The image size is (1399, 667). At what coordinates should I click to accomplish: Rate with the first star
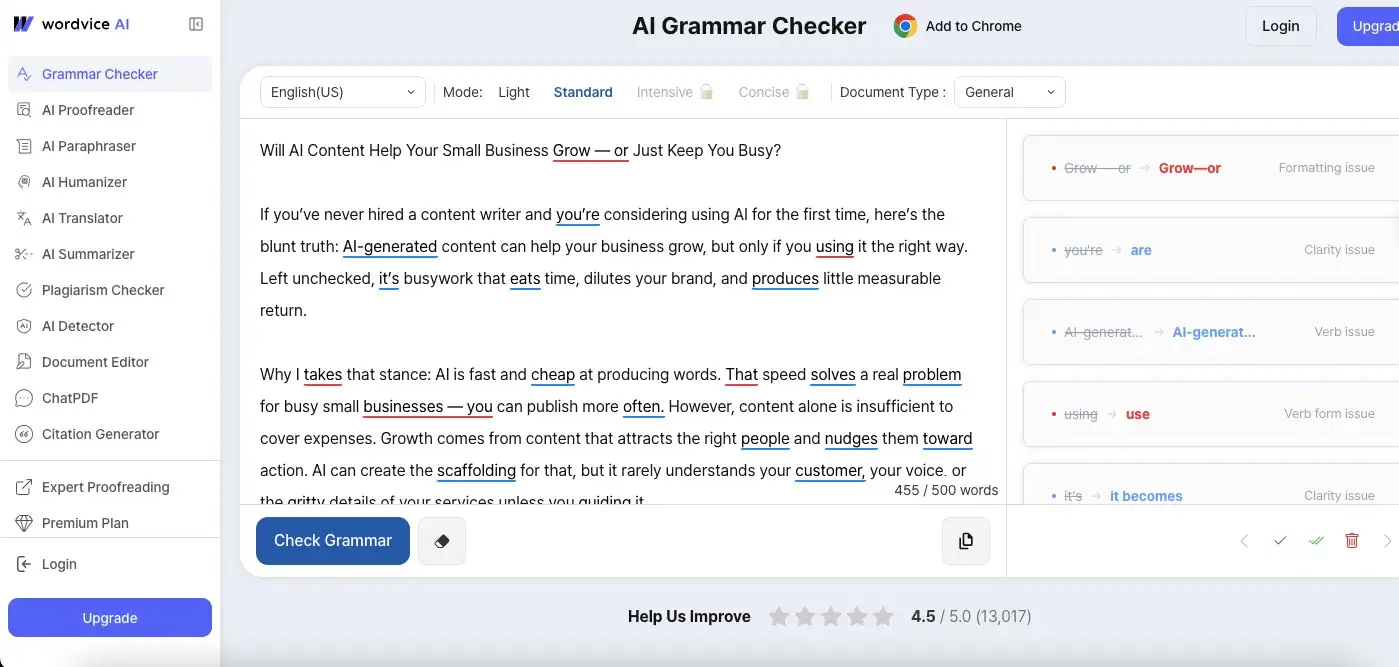tap(779, 617)
